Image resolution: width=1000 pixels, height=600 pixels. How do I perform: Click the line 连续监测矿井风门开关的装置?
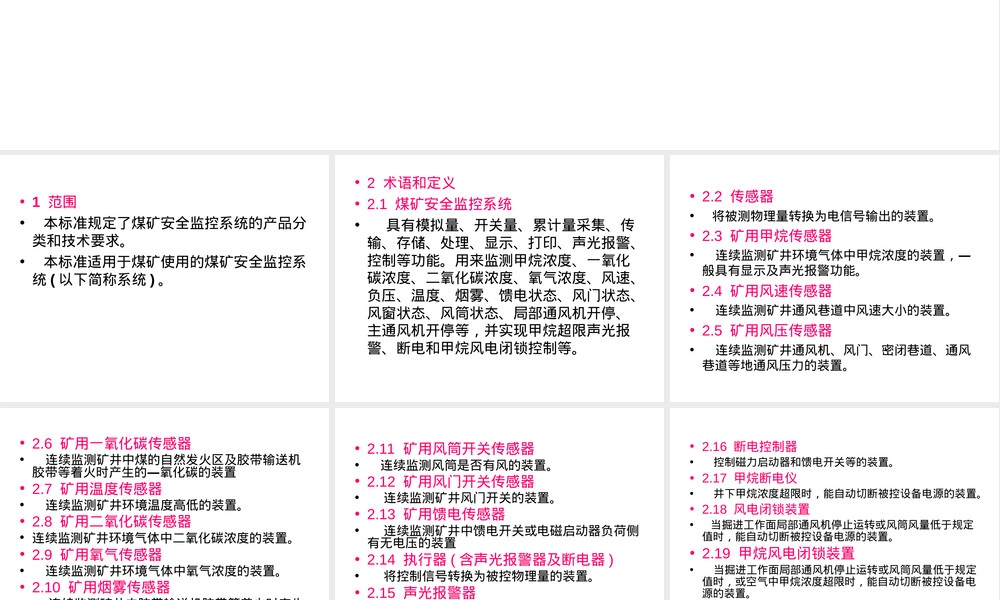click(x=471, y=498)
